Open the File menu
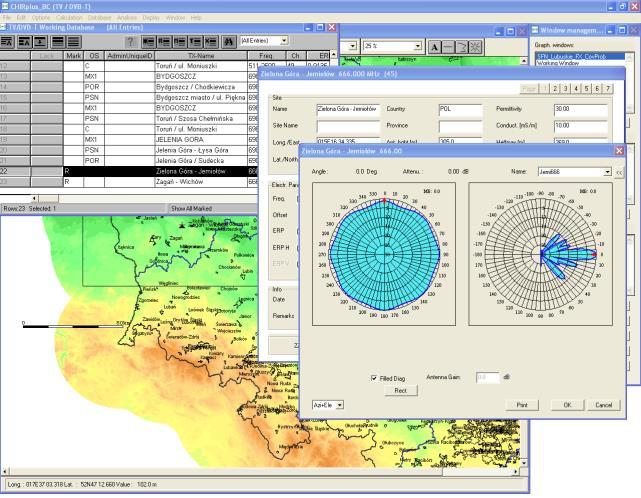Viewport: 641px width, 498px height. point(7,18)
